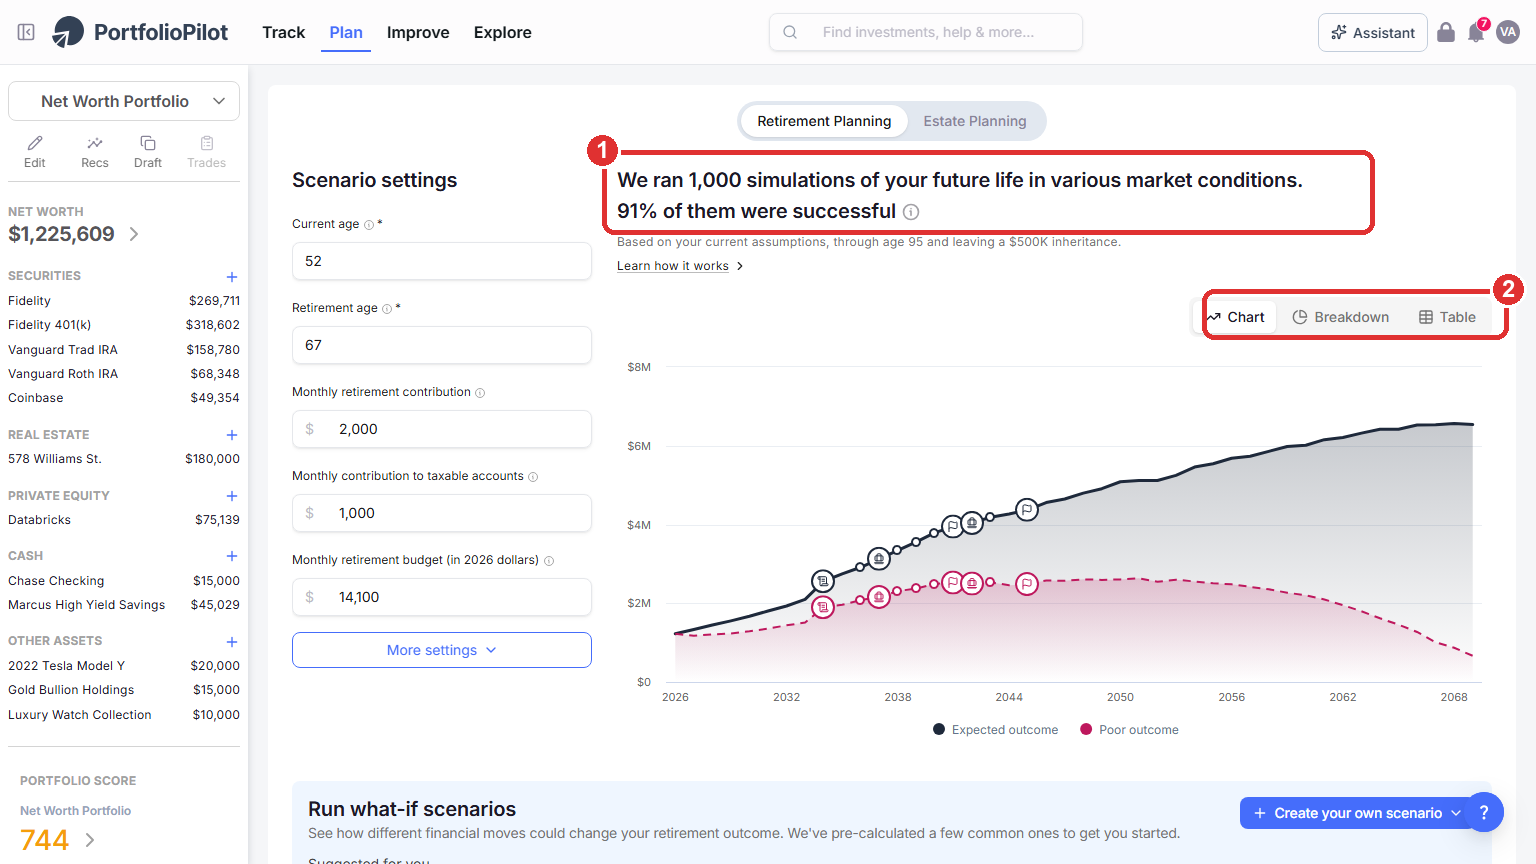The height and width of the screenshot is (864, 1536).
Task: Open Create your own scenario dropdown
Action: coord(1357,813)
